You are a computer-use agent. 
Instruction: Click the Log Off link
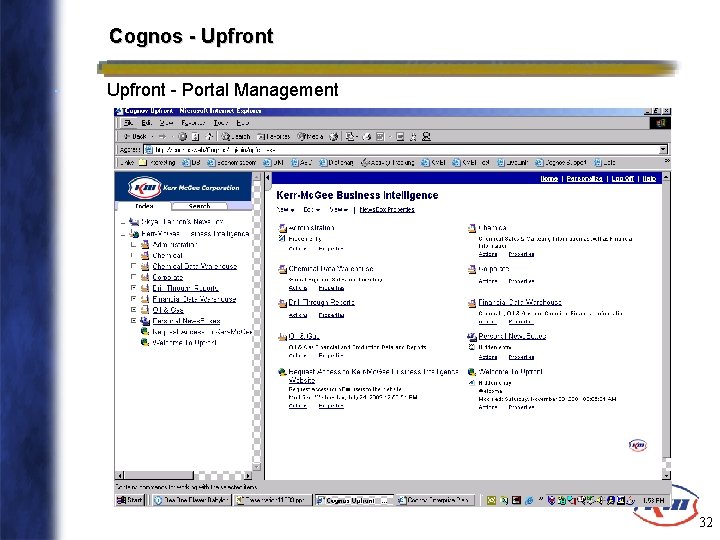click(623, 179)
